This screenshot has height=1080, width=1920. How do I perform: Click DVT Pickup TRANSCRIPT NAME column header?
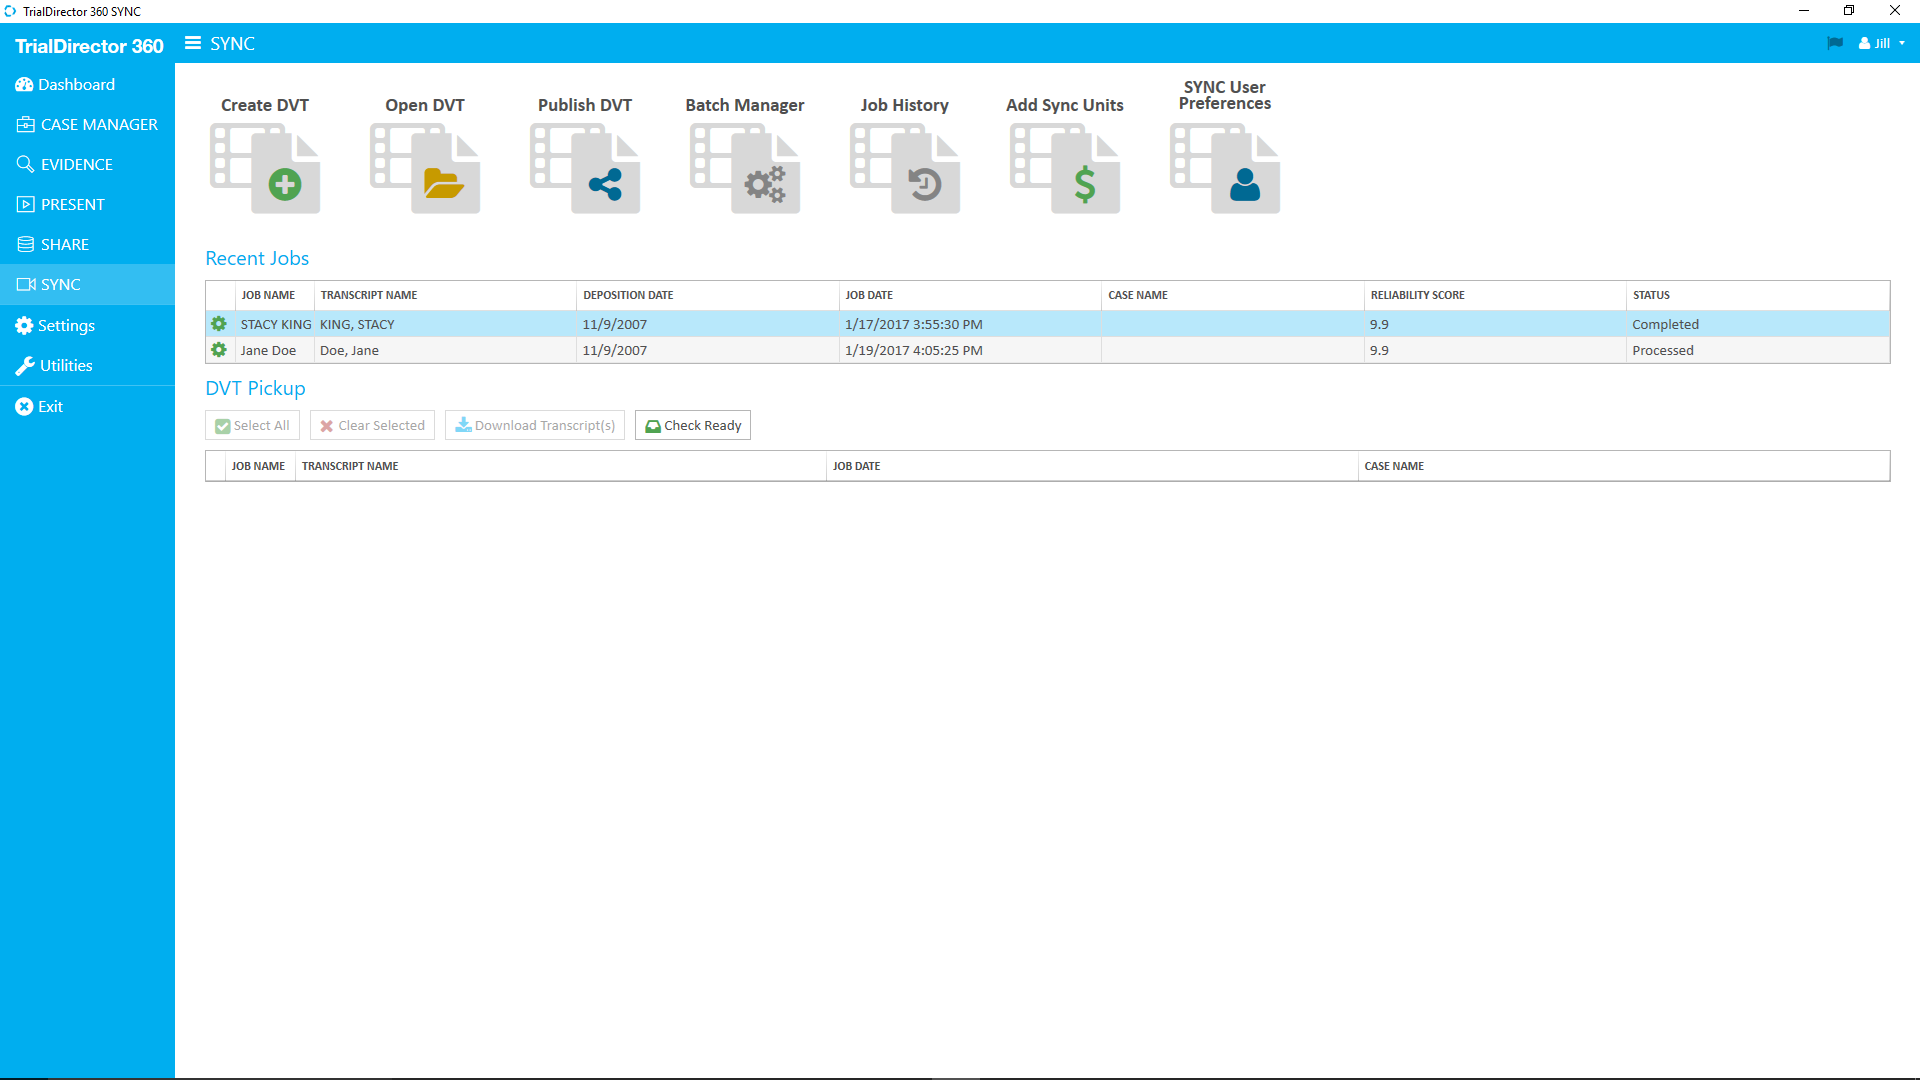coord(560,466)
